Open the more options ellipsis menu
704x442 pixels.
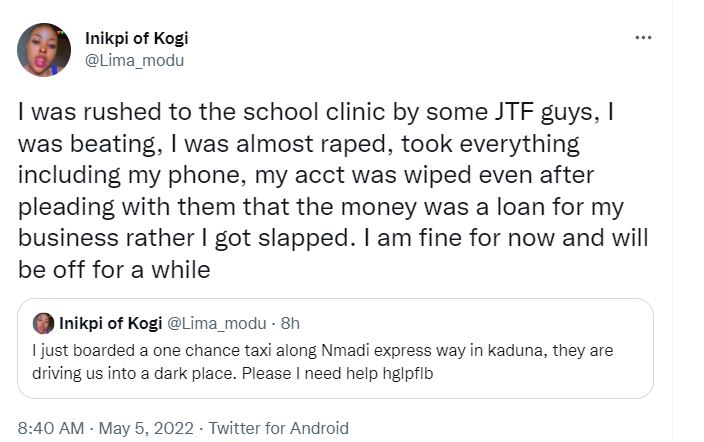pyautogui.click(x=644, y=38)
